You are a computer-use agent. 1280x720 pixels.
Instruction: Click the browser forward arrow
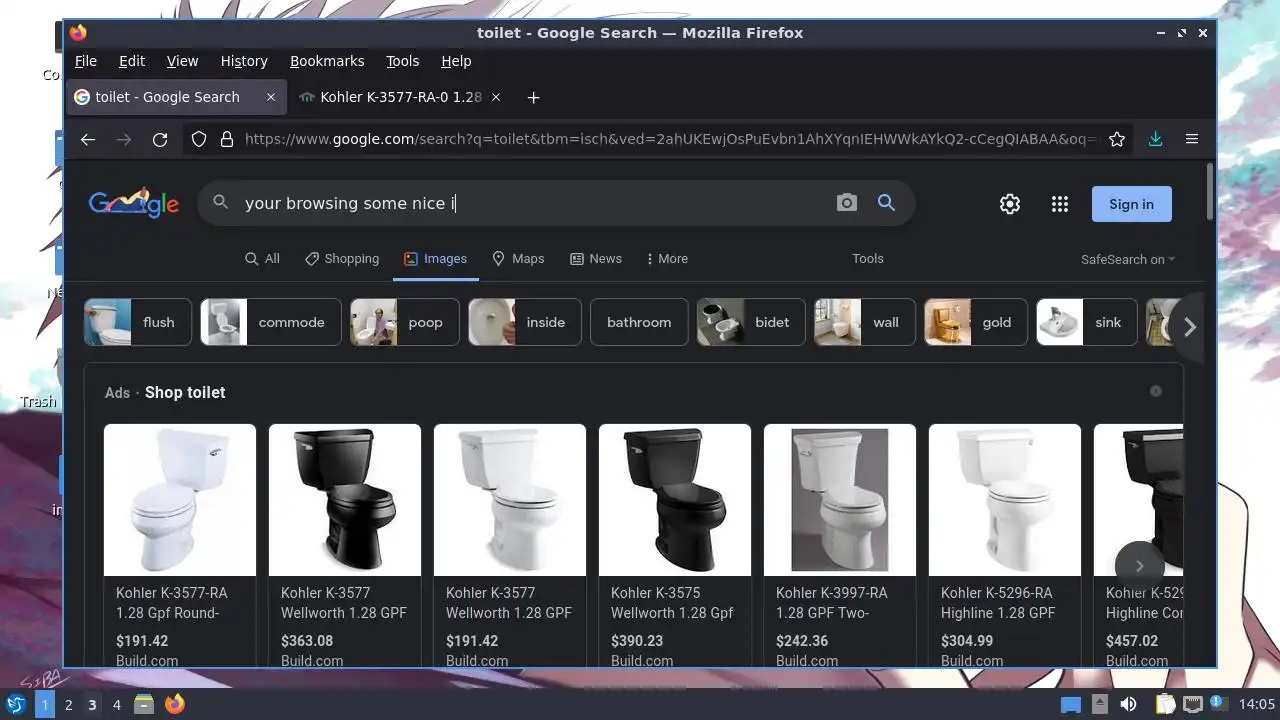124,139
